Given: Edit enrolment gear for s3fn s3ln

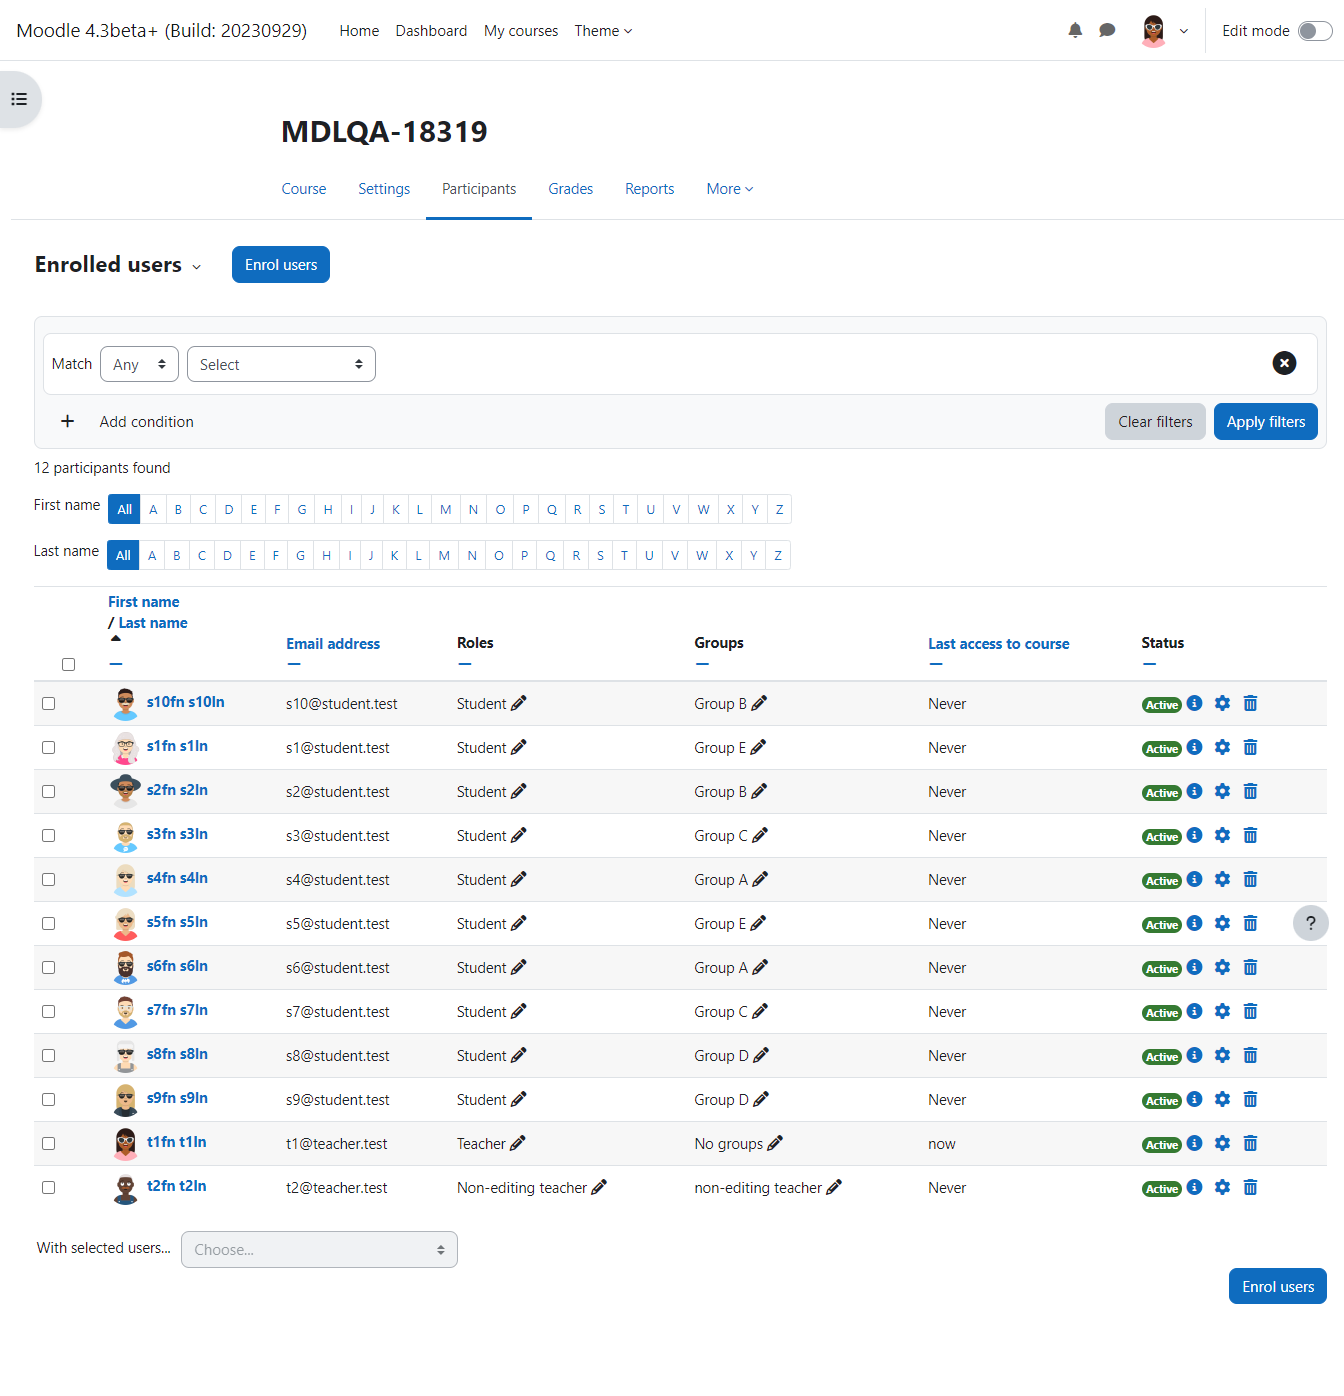Looking at the screenshot, I should pyautogui.click(x=1222, y=835).
